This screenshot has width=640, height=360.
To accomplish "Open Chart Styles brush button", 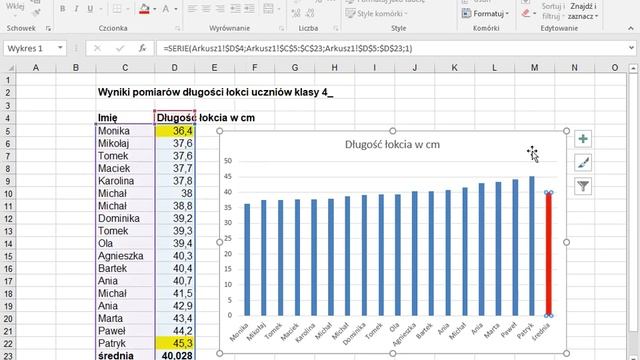I will (x=583, y=162).
